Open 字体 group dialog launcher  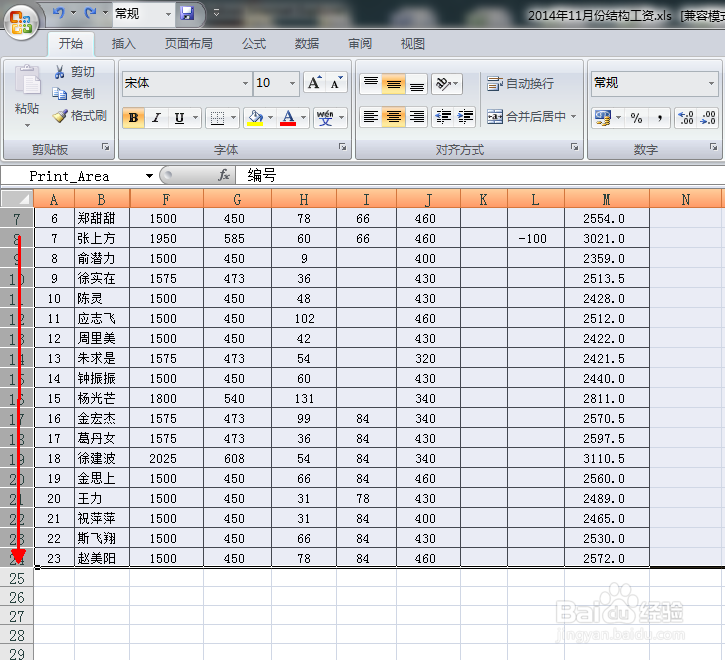[x=343, y=147]
